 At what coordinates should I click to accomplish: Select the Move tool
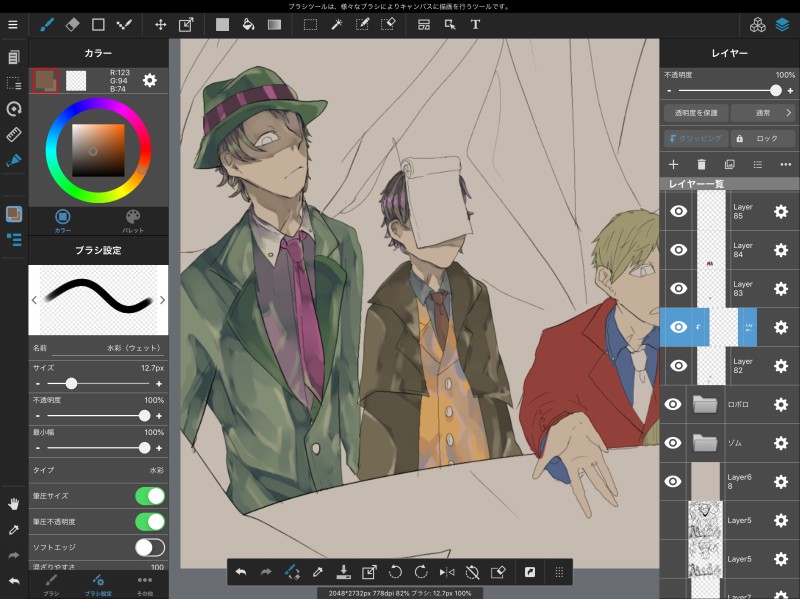[160, 24]
